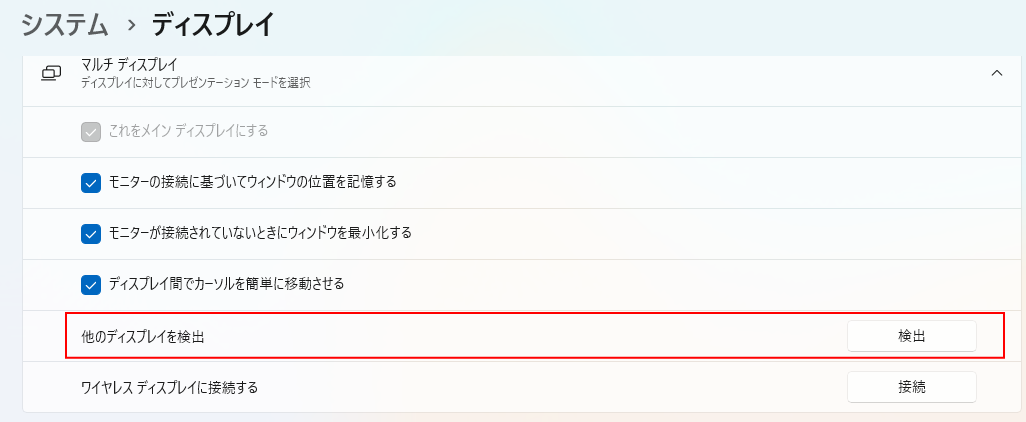Viewport: 1026px width, 422px height.
Task: Disable easy cursor movement between displays checkbox
Action: (91, 284)
